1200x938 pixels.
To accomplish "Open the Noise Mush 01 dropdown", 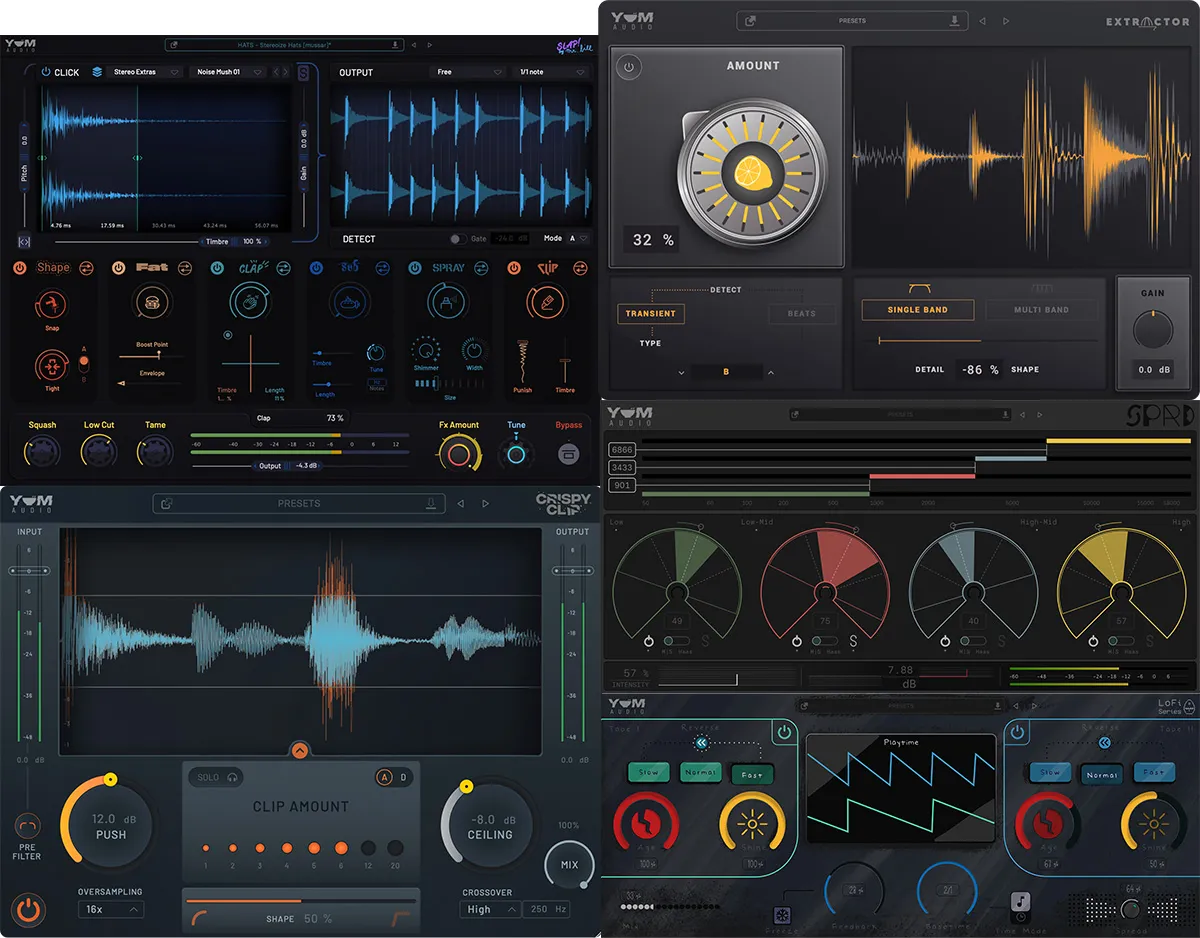I will point(229,72).
